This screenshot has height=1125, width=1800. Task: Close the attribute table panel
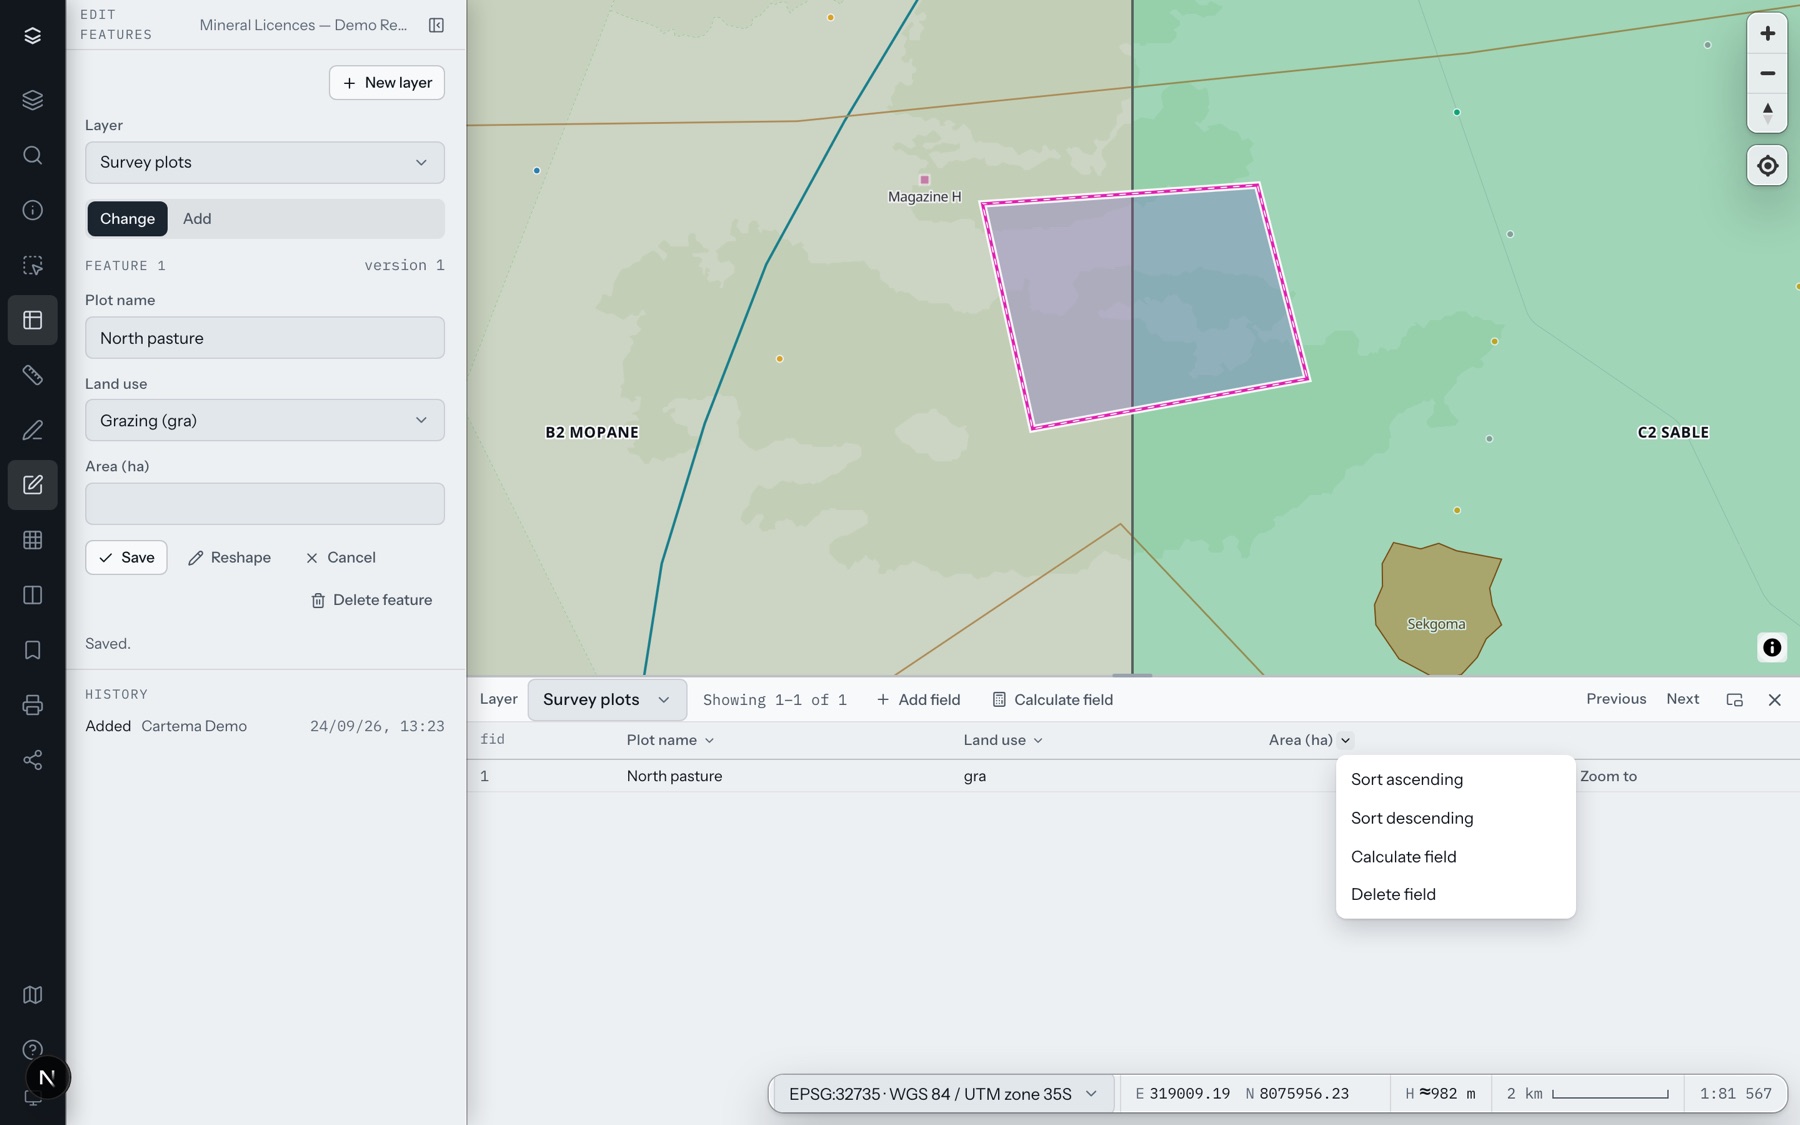pyautogui.click(x=1774, y=700)
